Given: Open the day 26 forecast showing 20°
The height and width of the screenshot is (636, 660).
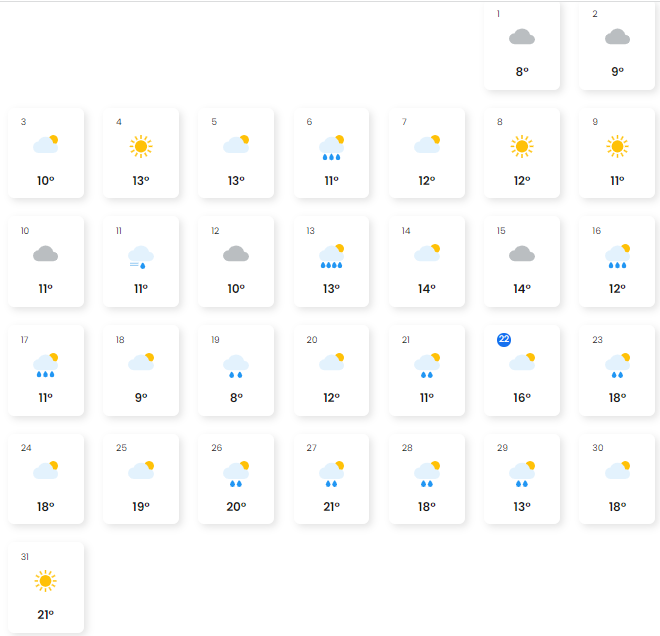Looking at the screenshot, I should coord(236,478).
